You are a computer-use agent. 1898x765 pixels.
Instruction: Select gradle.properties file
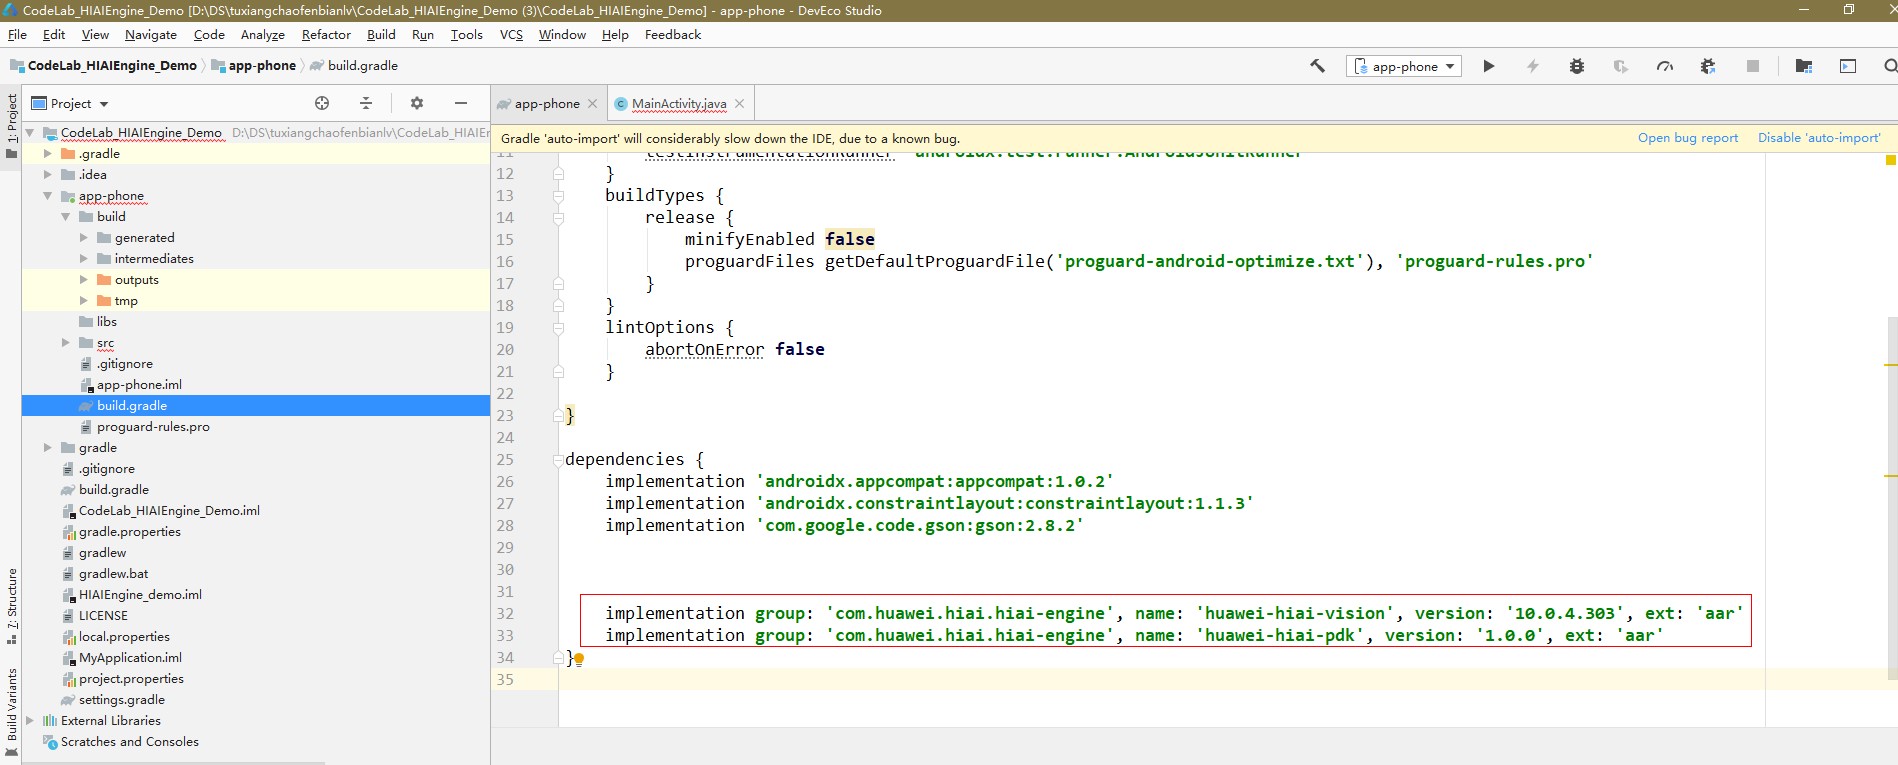[130, 532]
